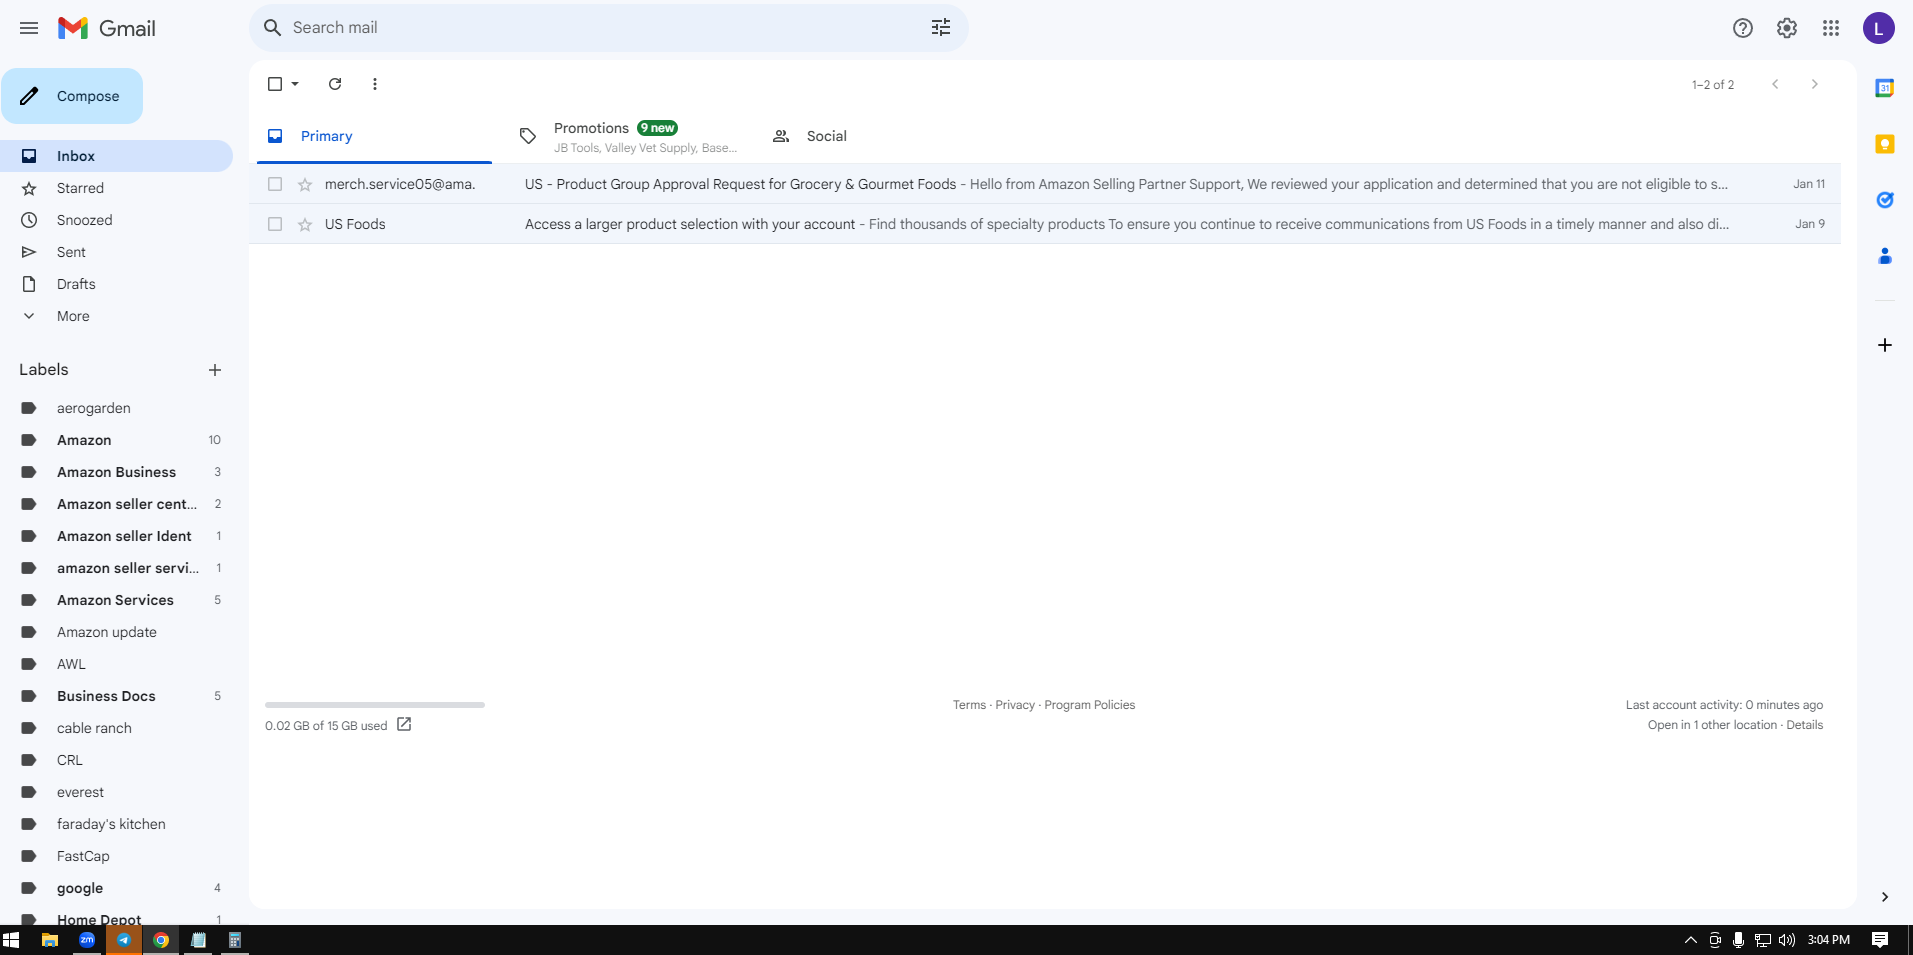Open Google Keep side panel
Image resolution: width=1913 pixels, height=955 pixels.
click(1885, 144)
